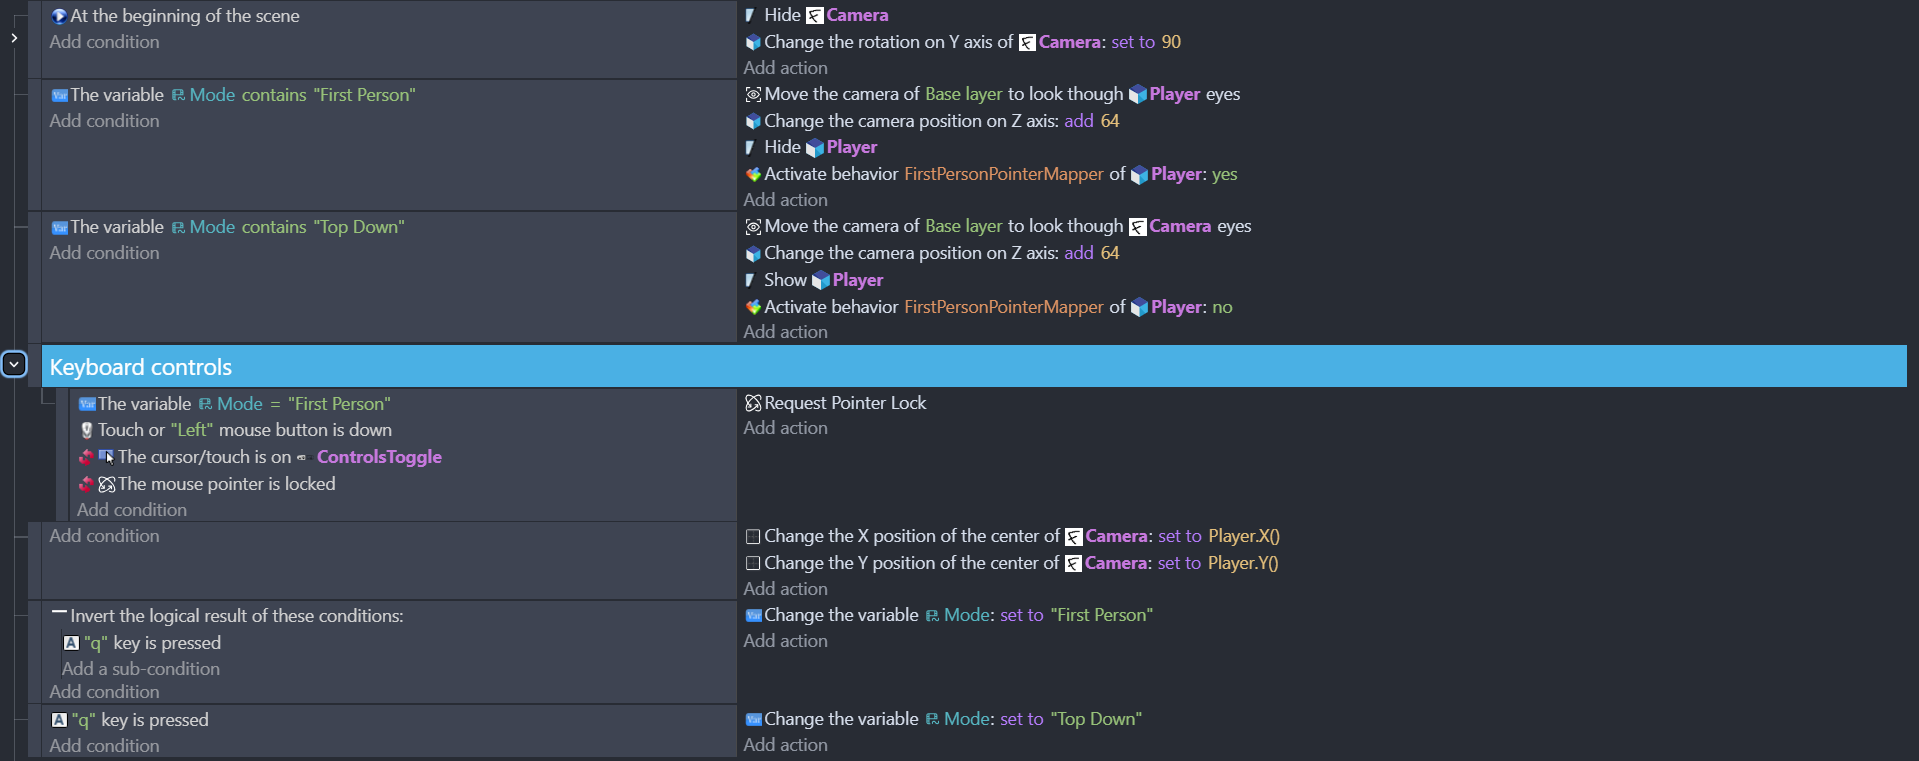This screenshot has height=761, width=1919.
Task: Click the 'mouse pointer is locked' lock icon
Action: click(x=107, y=484)
